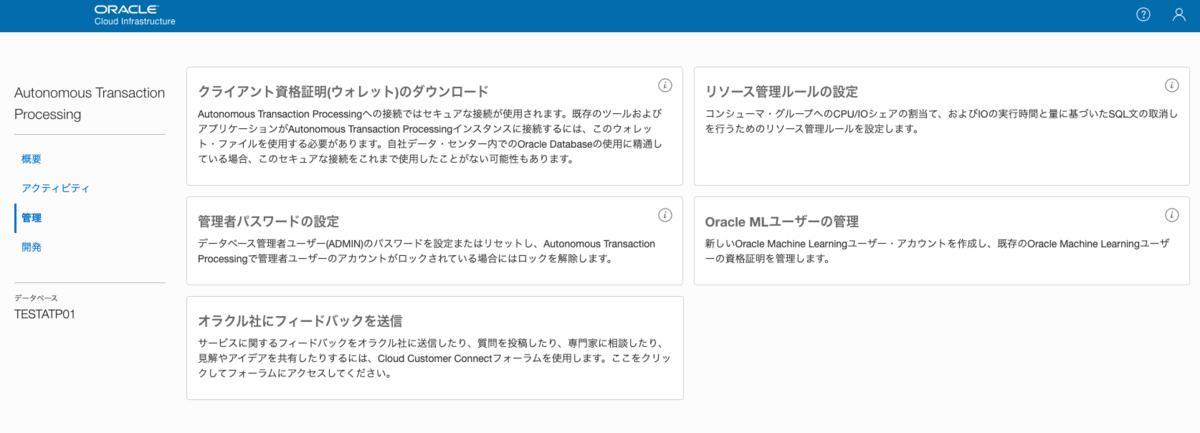Click the データベース label in sidebar

tap(36, 298)
